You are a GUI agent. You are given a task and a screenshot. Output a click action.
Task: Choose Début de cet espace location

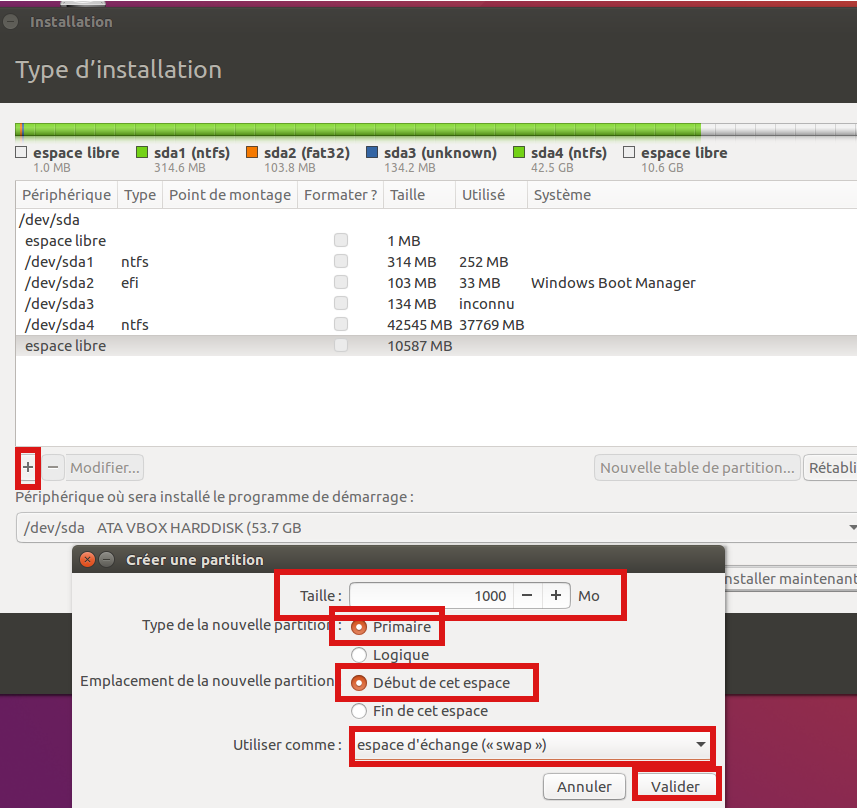359,683
